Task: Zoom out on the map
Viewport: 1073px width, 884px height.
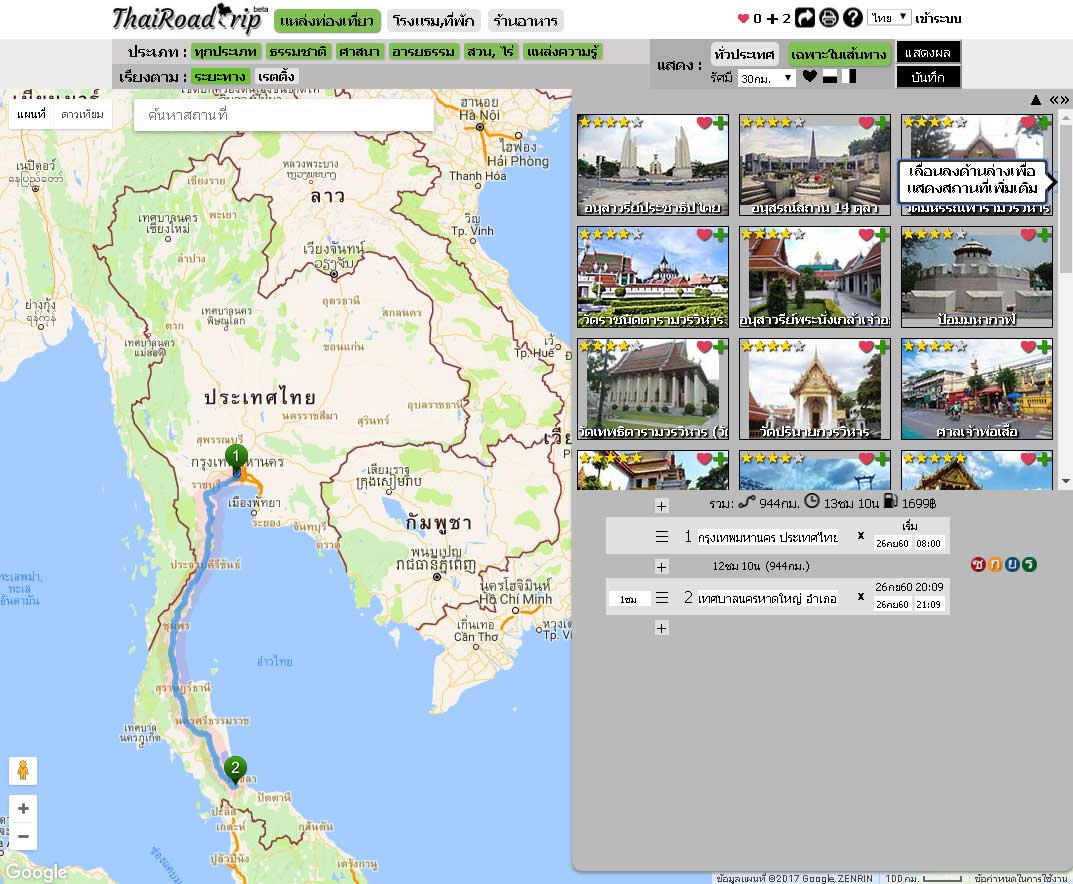Action: 23,836
